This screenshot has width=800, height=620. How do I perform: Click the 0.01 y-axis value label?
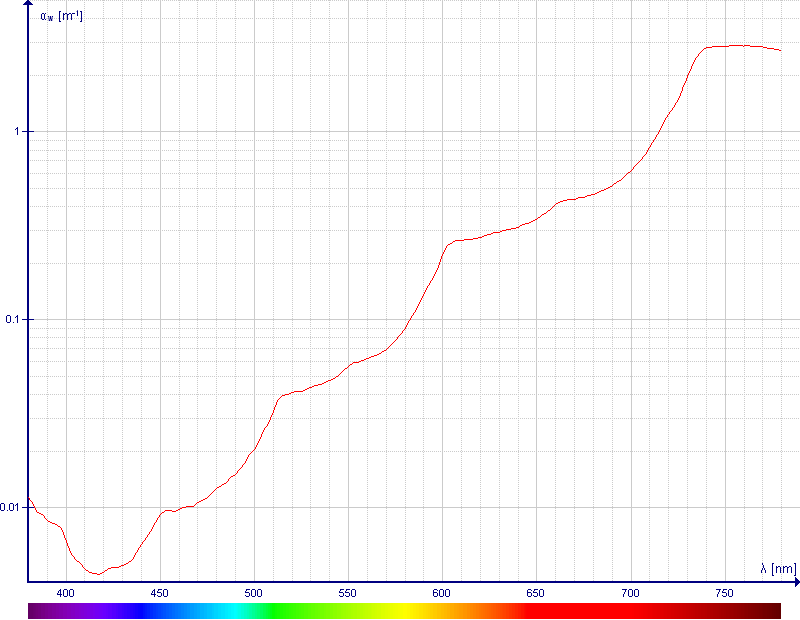pyautogui.click(x=12, y=508)
